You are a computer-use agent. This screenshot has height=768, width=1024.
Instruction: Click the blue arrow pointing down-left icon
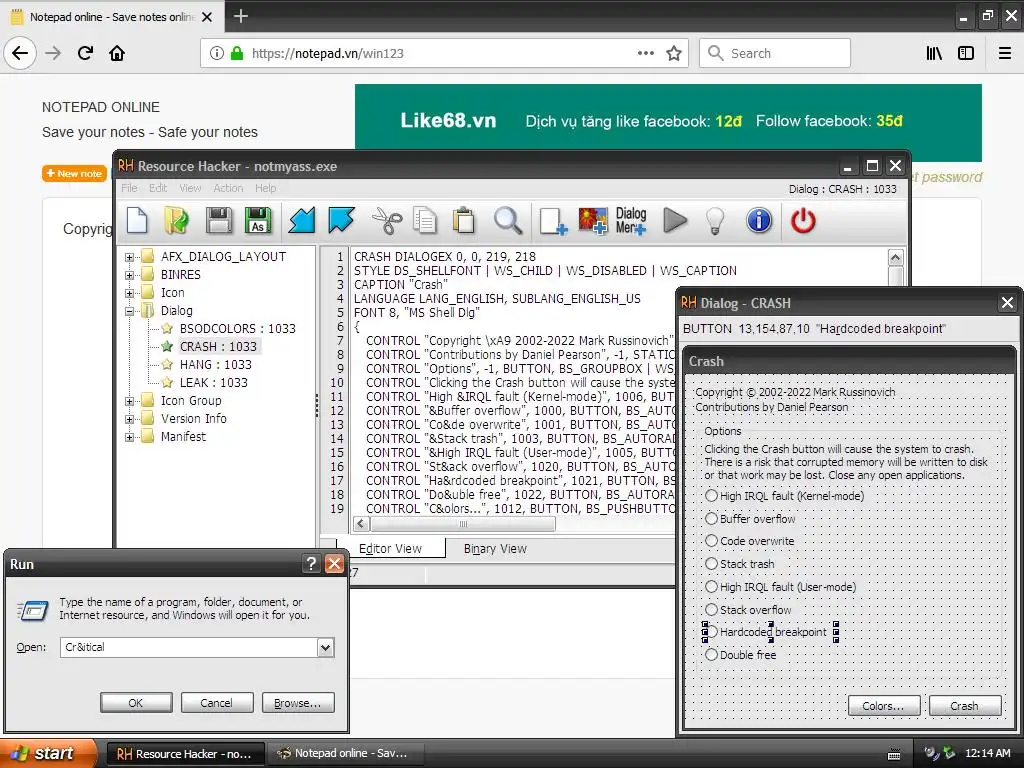302,220
